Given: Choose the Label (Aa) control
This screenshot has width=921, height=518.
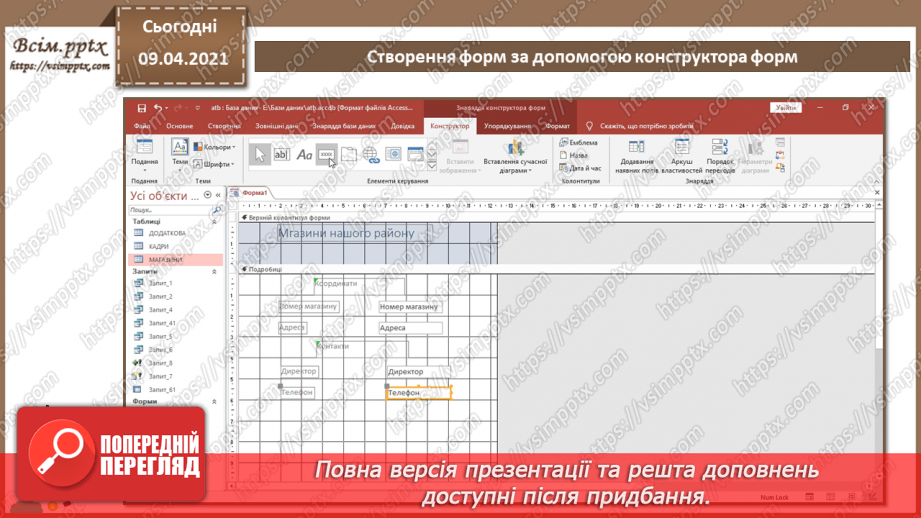Looking at the screenshot, I should click(x=305, y=154).
